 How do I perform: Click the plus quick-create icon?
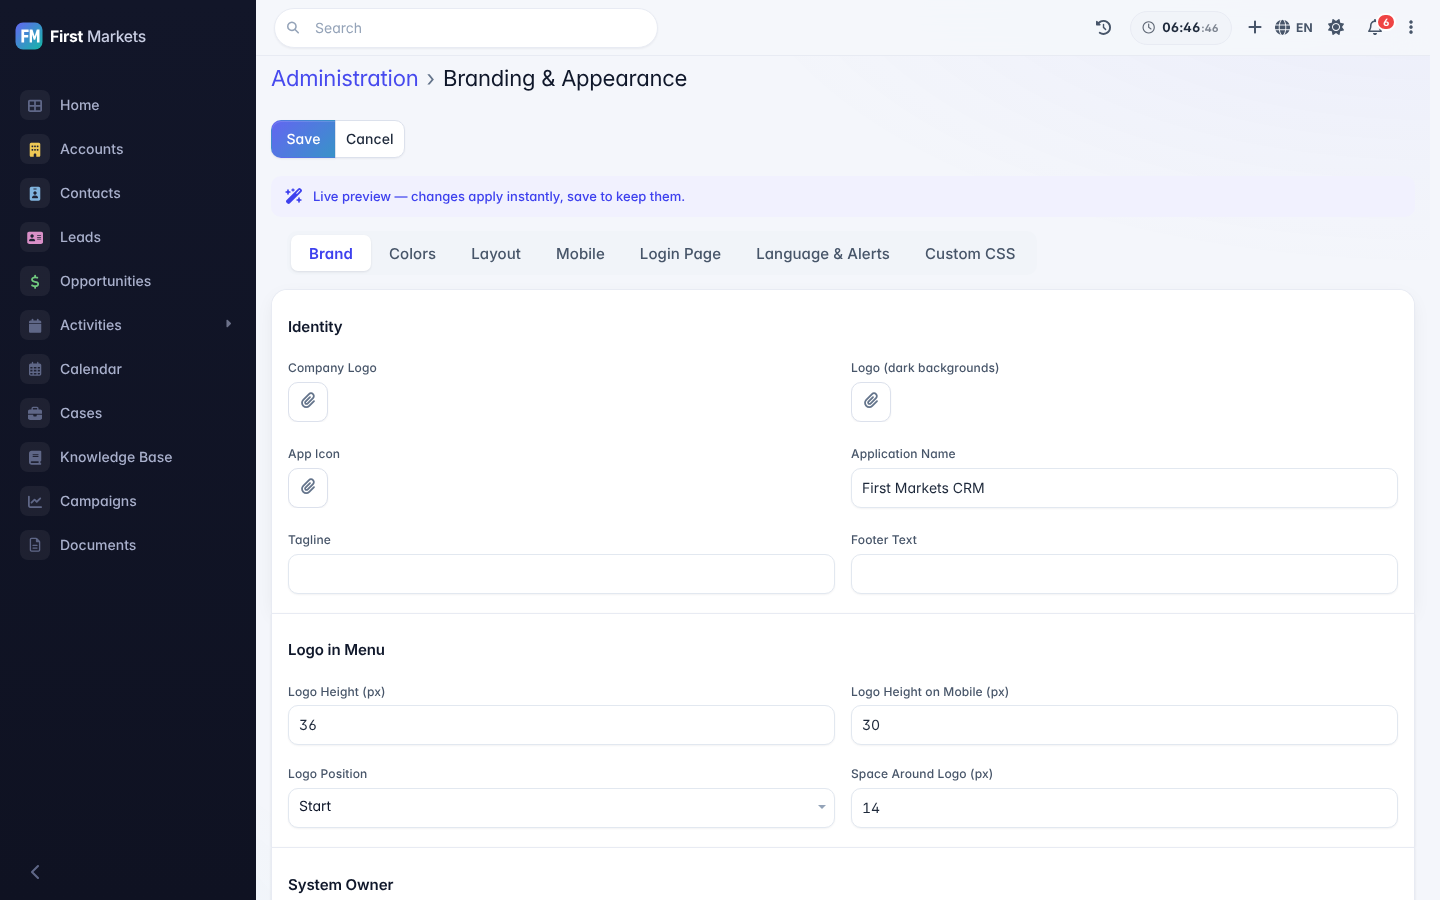pos(1254,28)
